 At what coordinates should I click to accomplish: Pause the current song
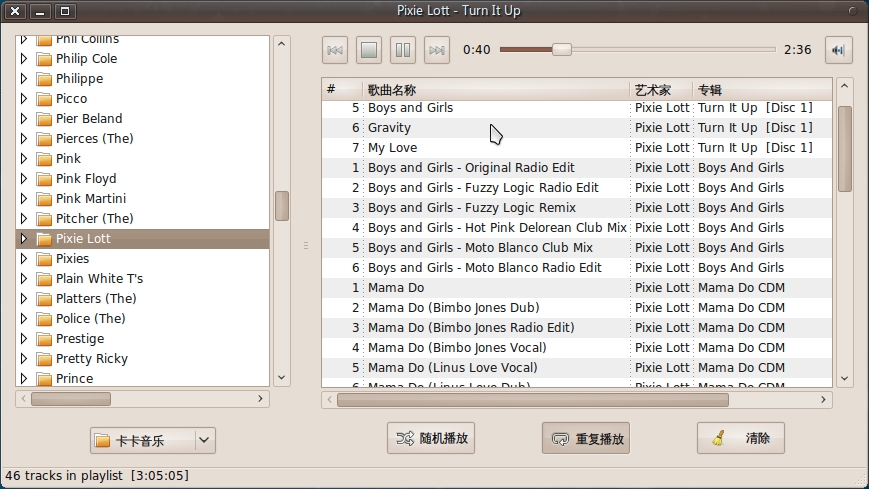click(403, 50)
